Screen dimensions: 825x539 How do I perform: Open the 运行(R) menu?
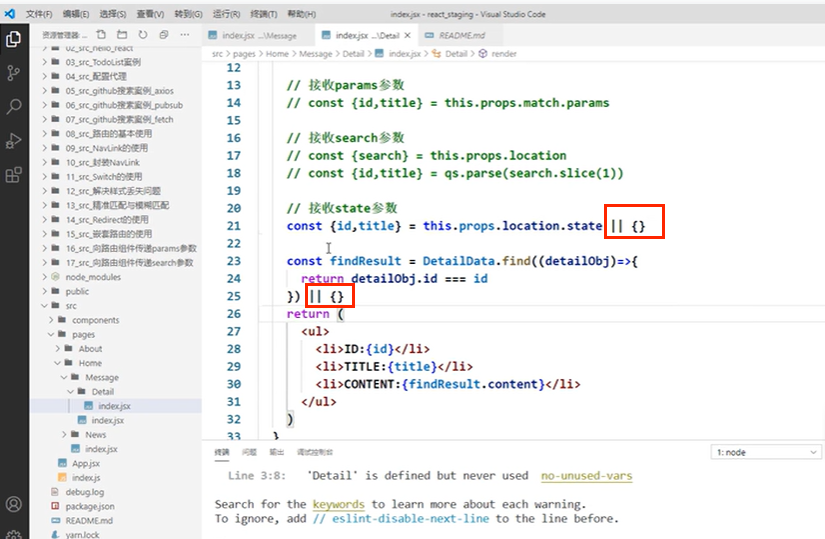226,14
